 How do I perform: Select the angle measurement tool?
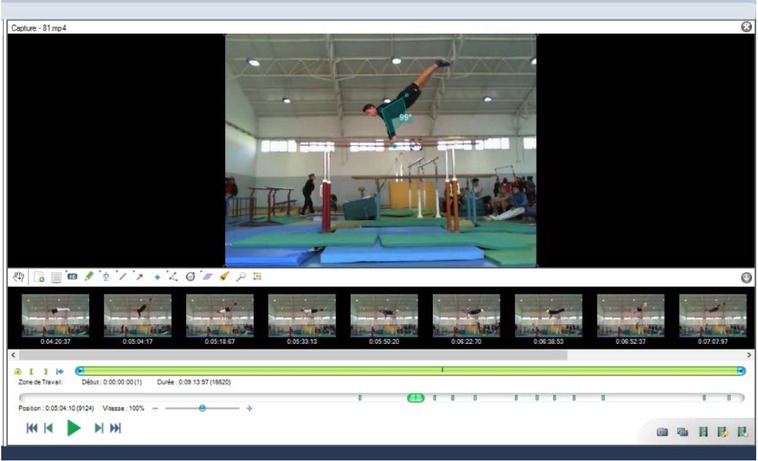click(x=173, y=276)
